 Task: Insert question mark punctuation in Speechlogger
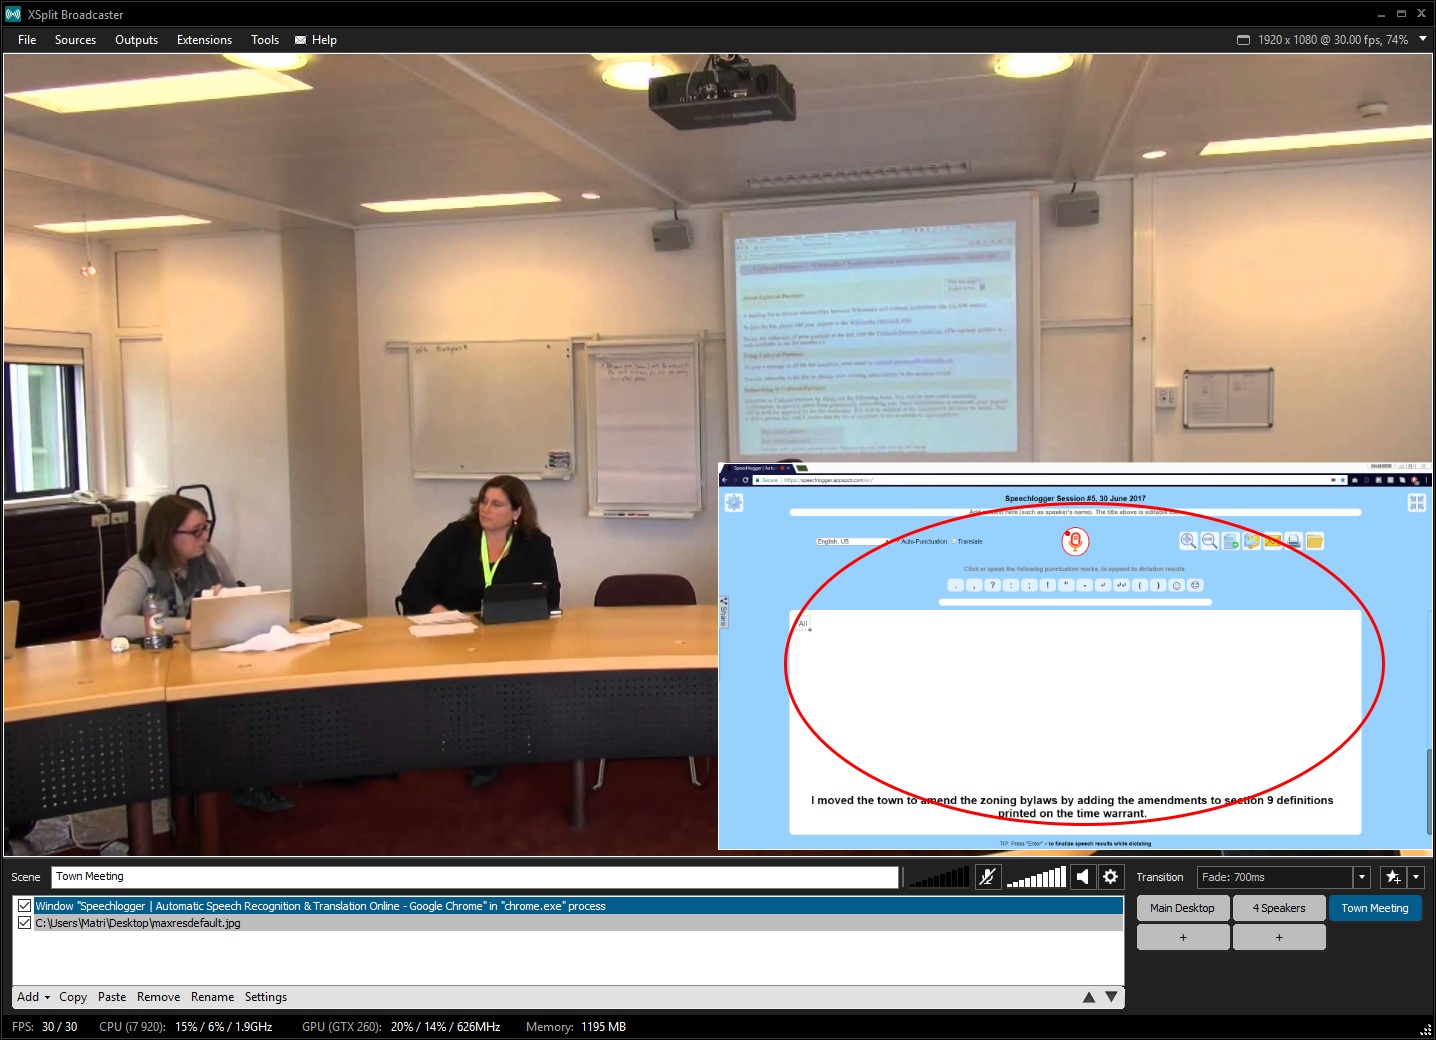coord(992,585)
